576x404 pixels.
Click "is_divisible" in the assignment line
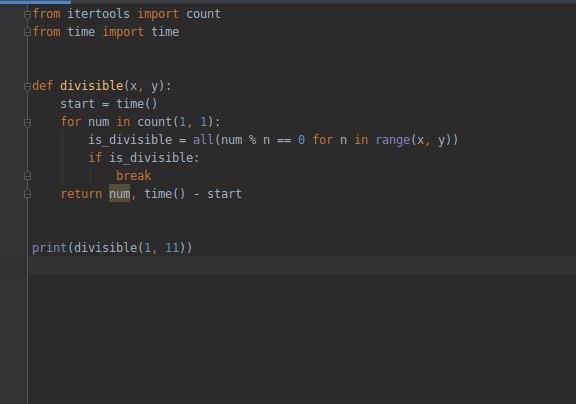click(x=130, y=140)
